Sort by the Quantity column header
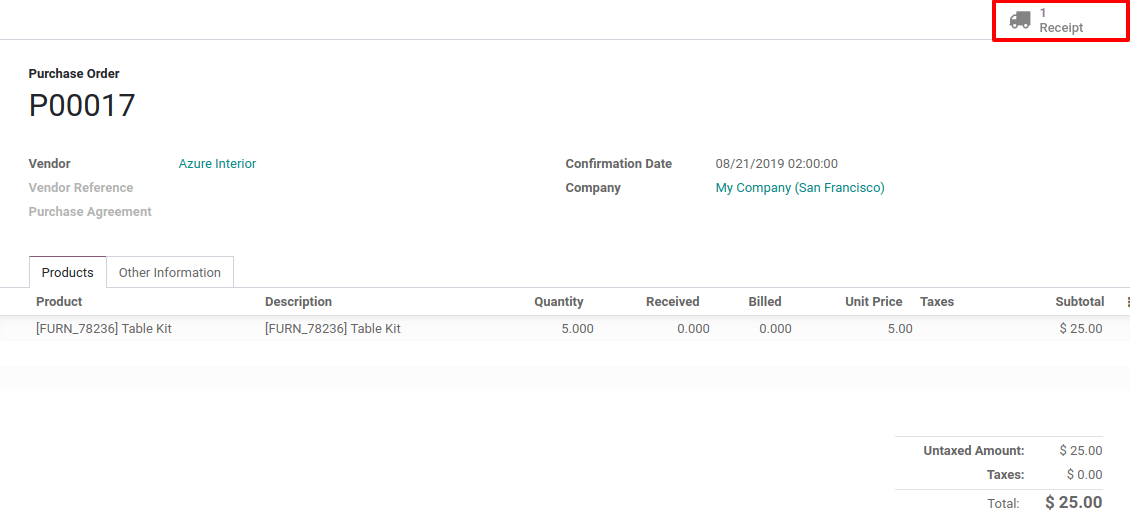Screen dimensions: 1130x519 pyautogui.click(x=558, y=301)
